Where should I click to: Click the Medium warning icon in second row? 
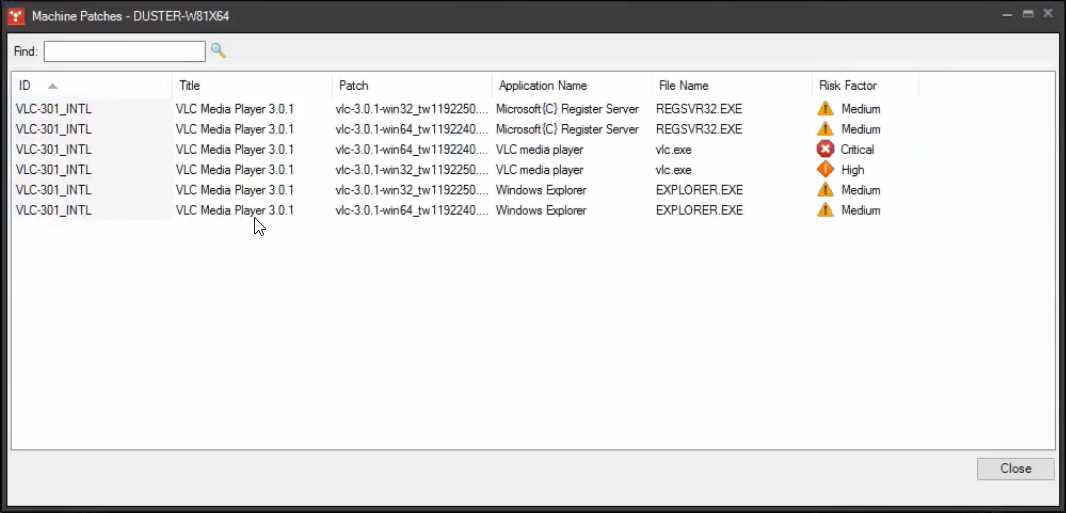tap(825, 129)
